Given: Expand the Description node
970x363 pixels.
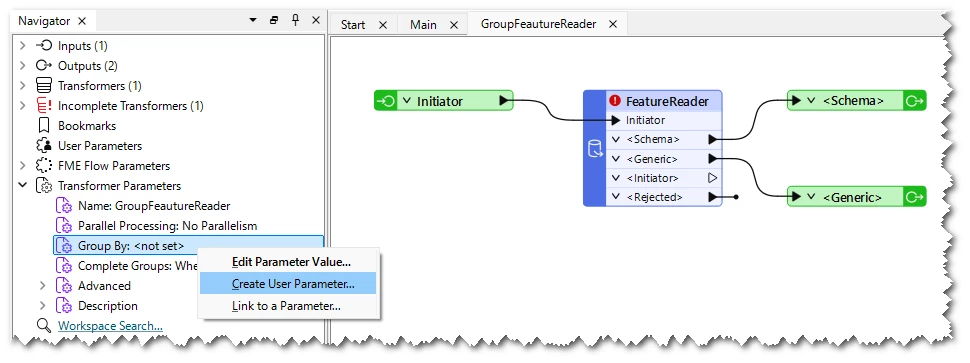Looking at the screenshot, I should point(43,305).
